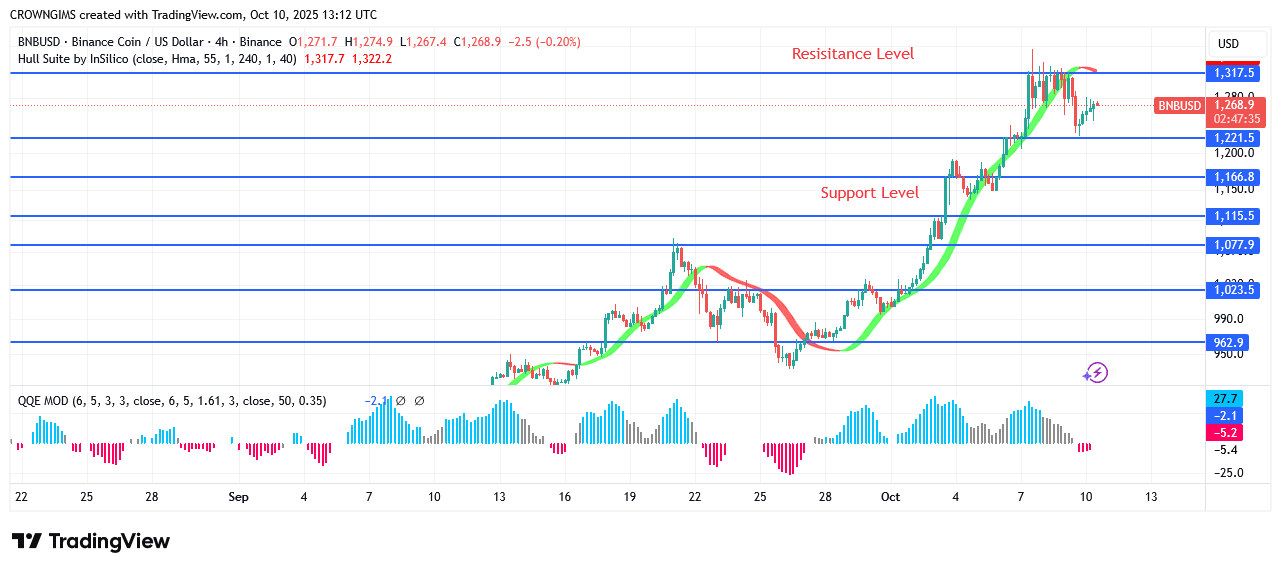This screenshot has height=571, width=1281.
Task: Click the Sep label on the time axis
Action: click(238, 497)
